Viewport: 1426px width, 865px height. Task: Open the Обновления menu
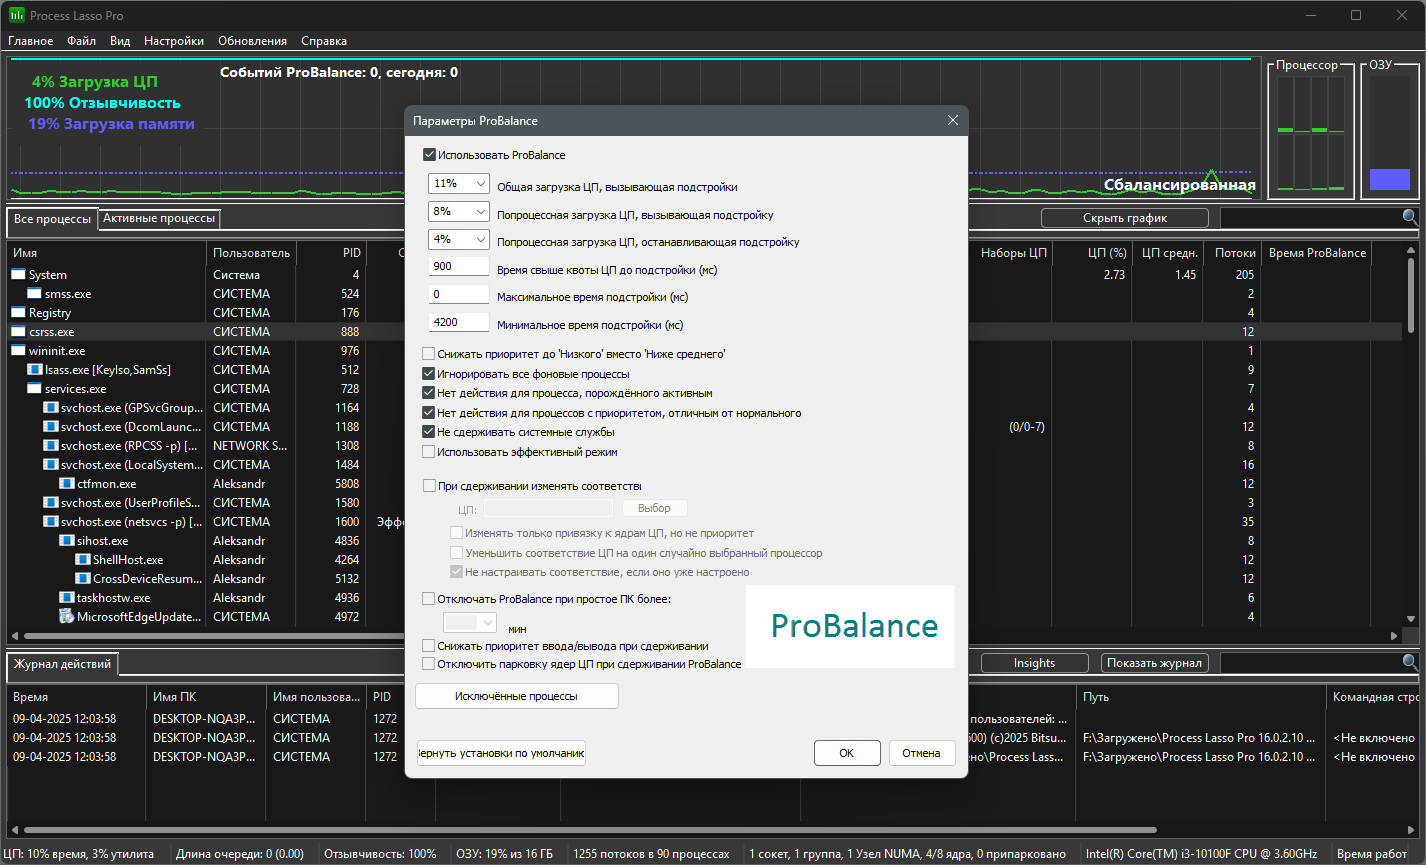coord(252,41)
